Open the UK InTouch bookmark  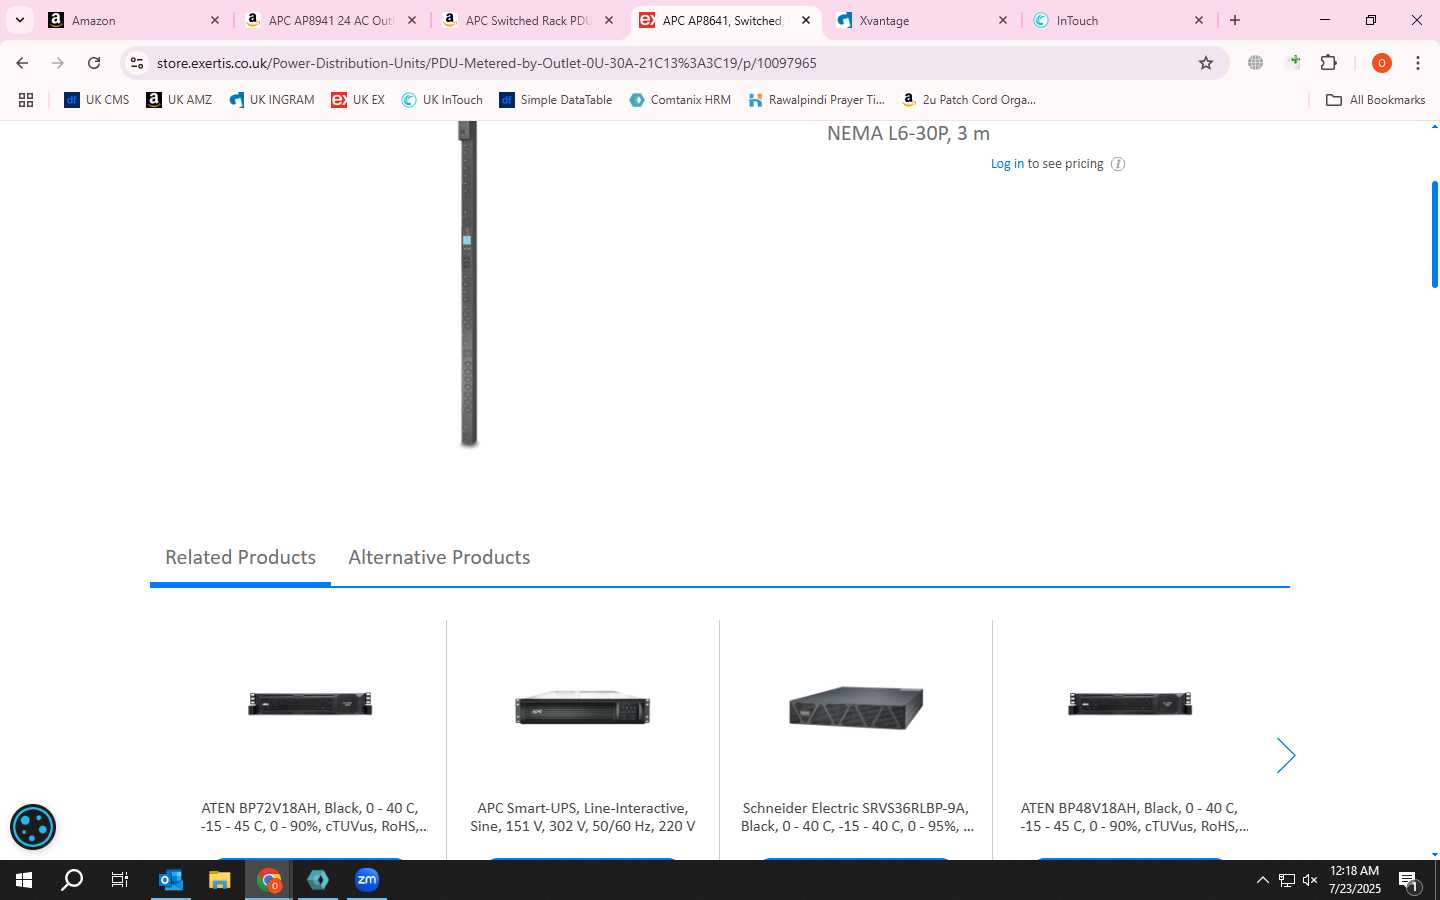point(442,100)
